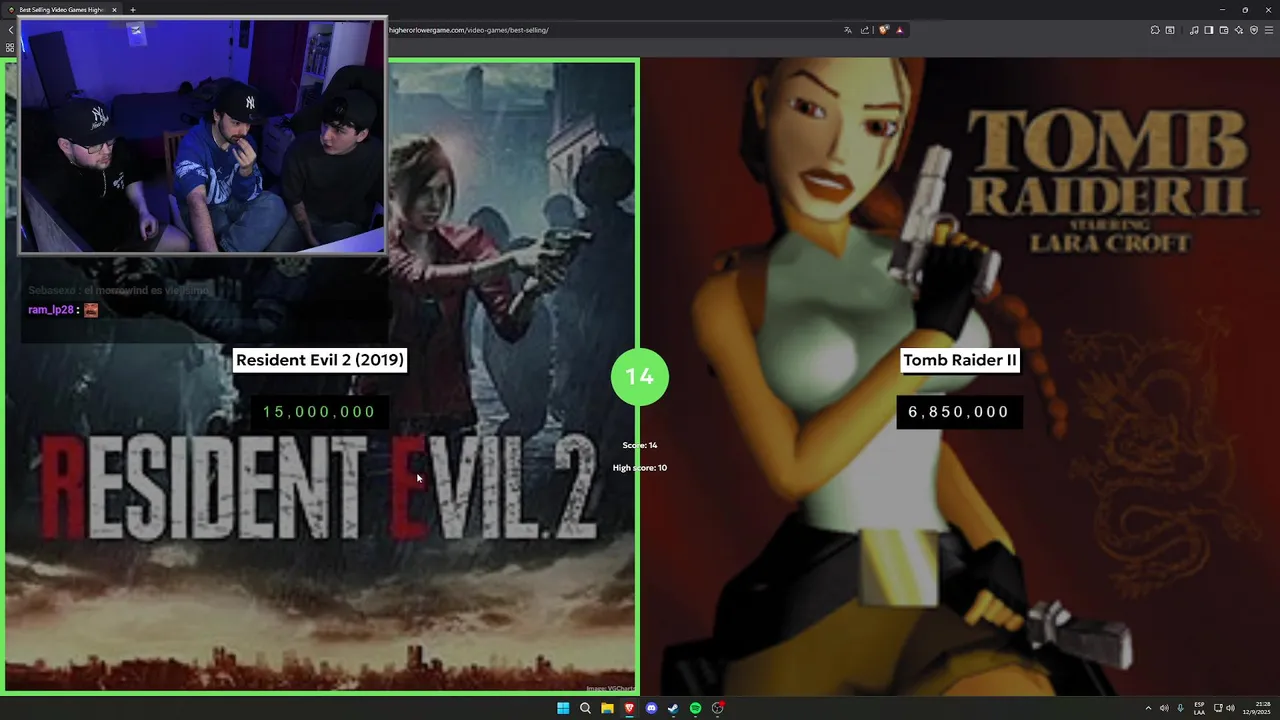Image resolution: width=1280 pixels, height=720 pixels.
Task: Click ram_lp28 username in chat overlay
Action: (51, 310)
